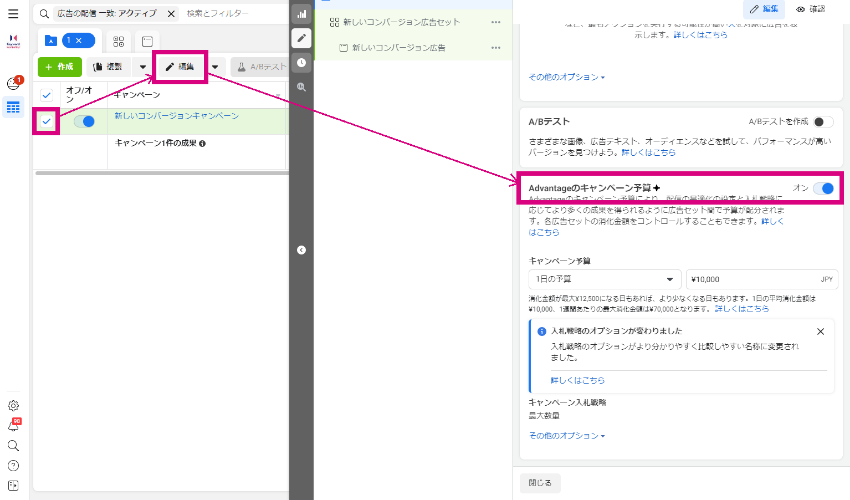Click search magnifier in filter bar

click(44, 14)
